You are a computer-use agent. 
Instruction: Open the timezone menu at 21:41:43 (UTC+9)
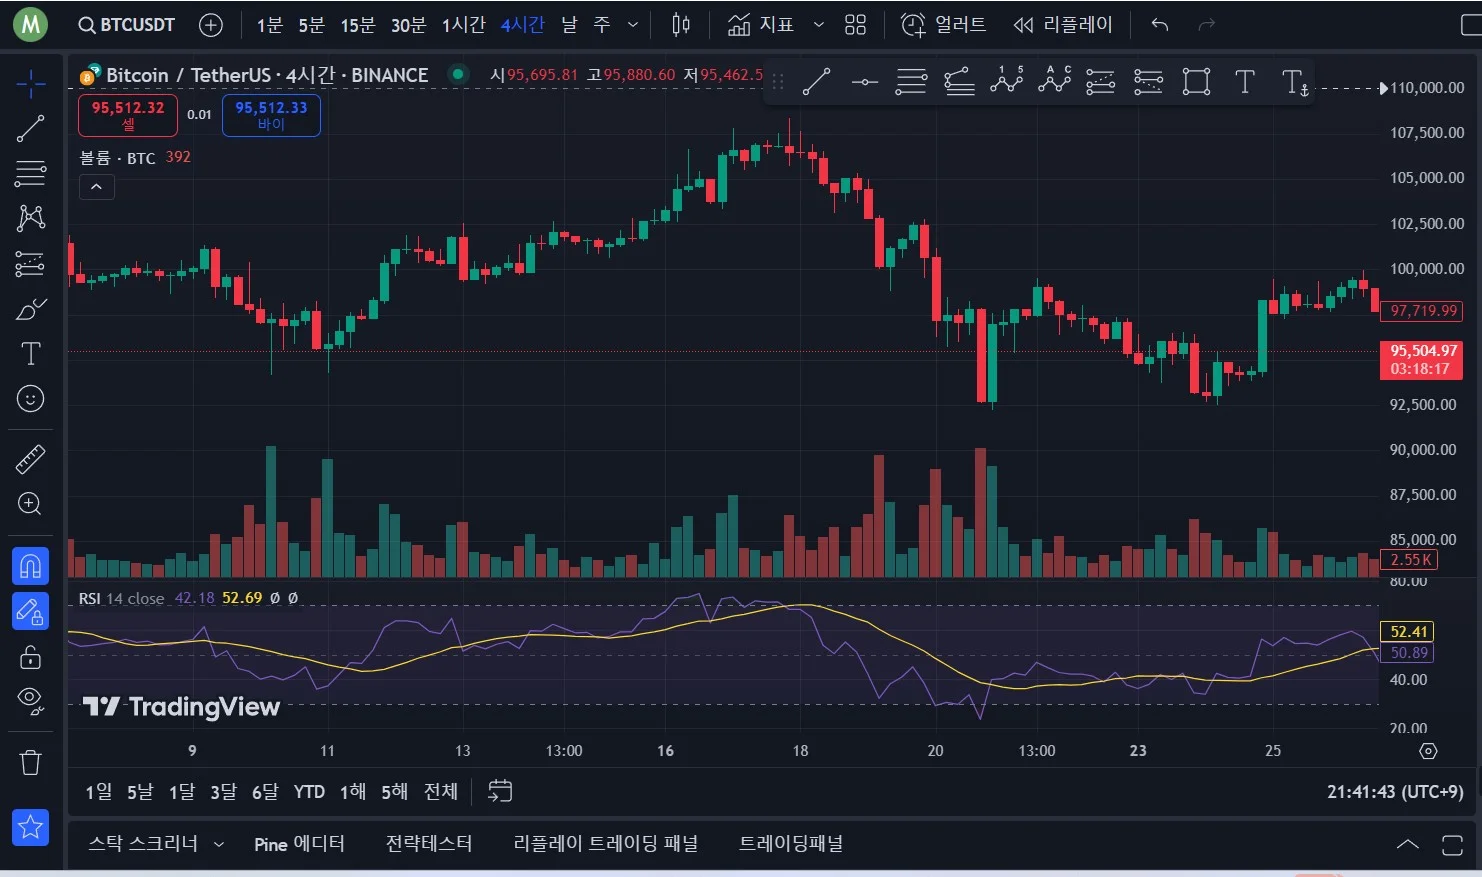pos(1395,792)
